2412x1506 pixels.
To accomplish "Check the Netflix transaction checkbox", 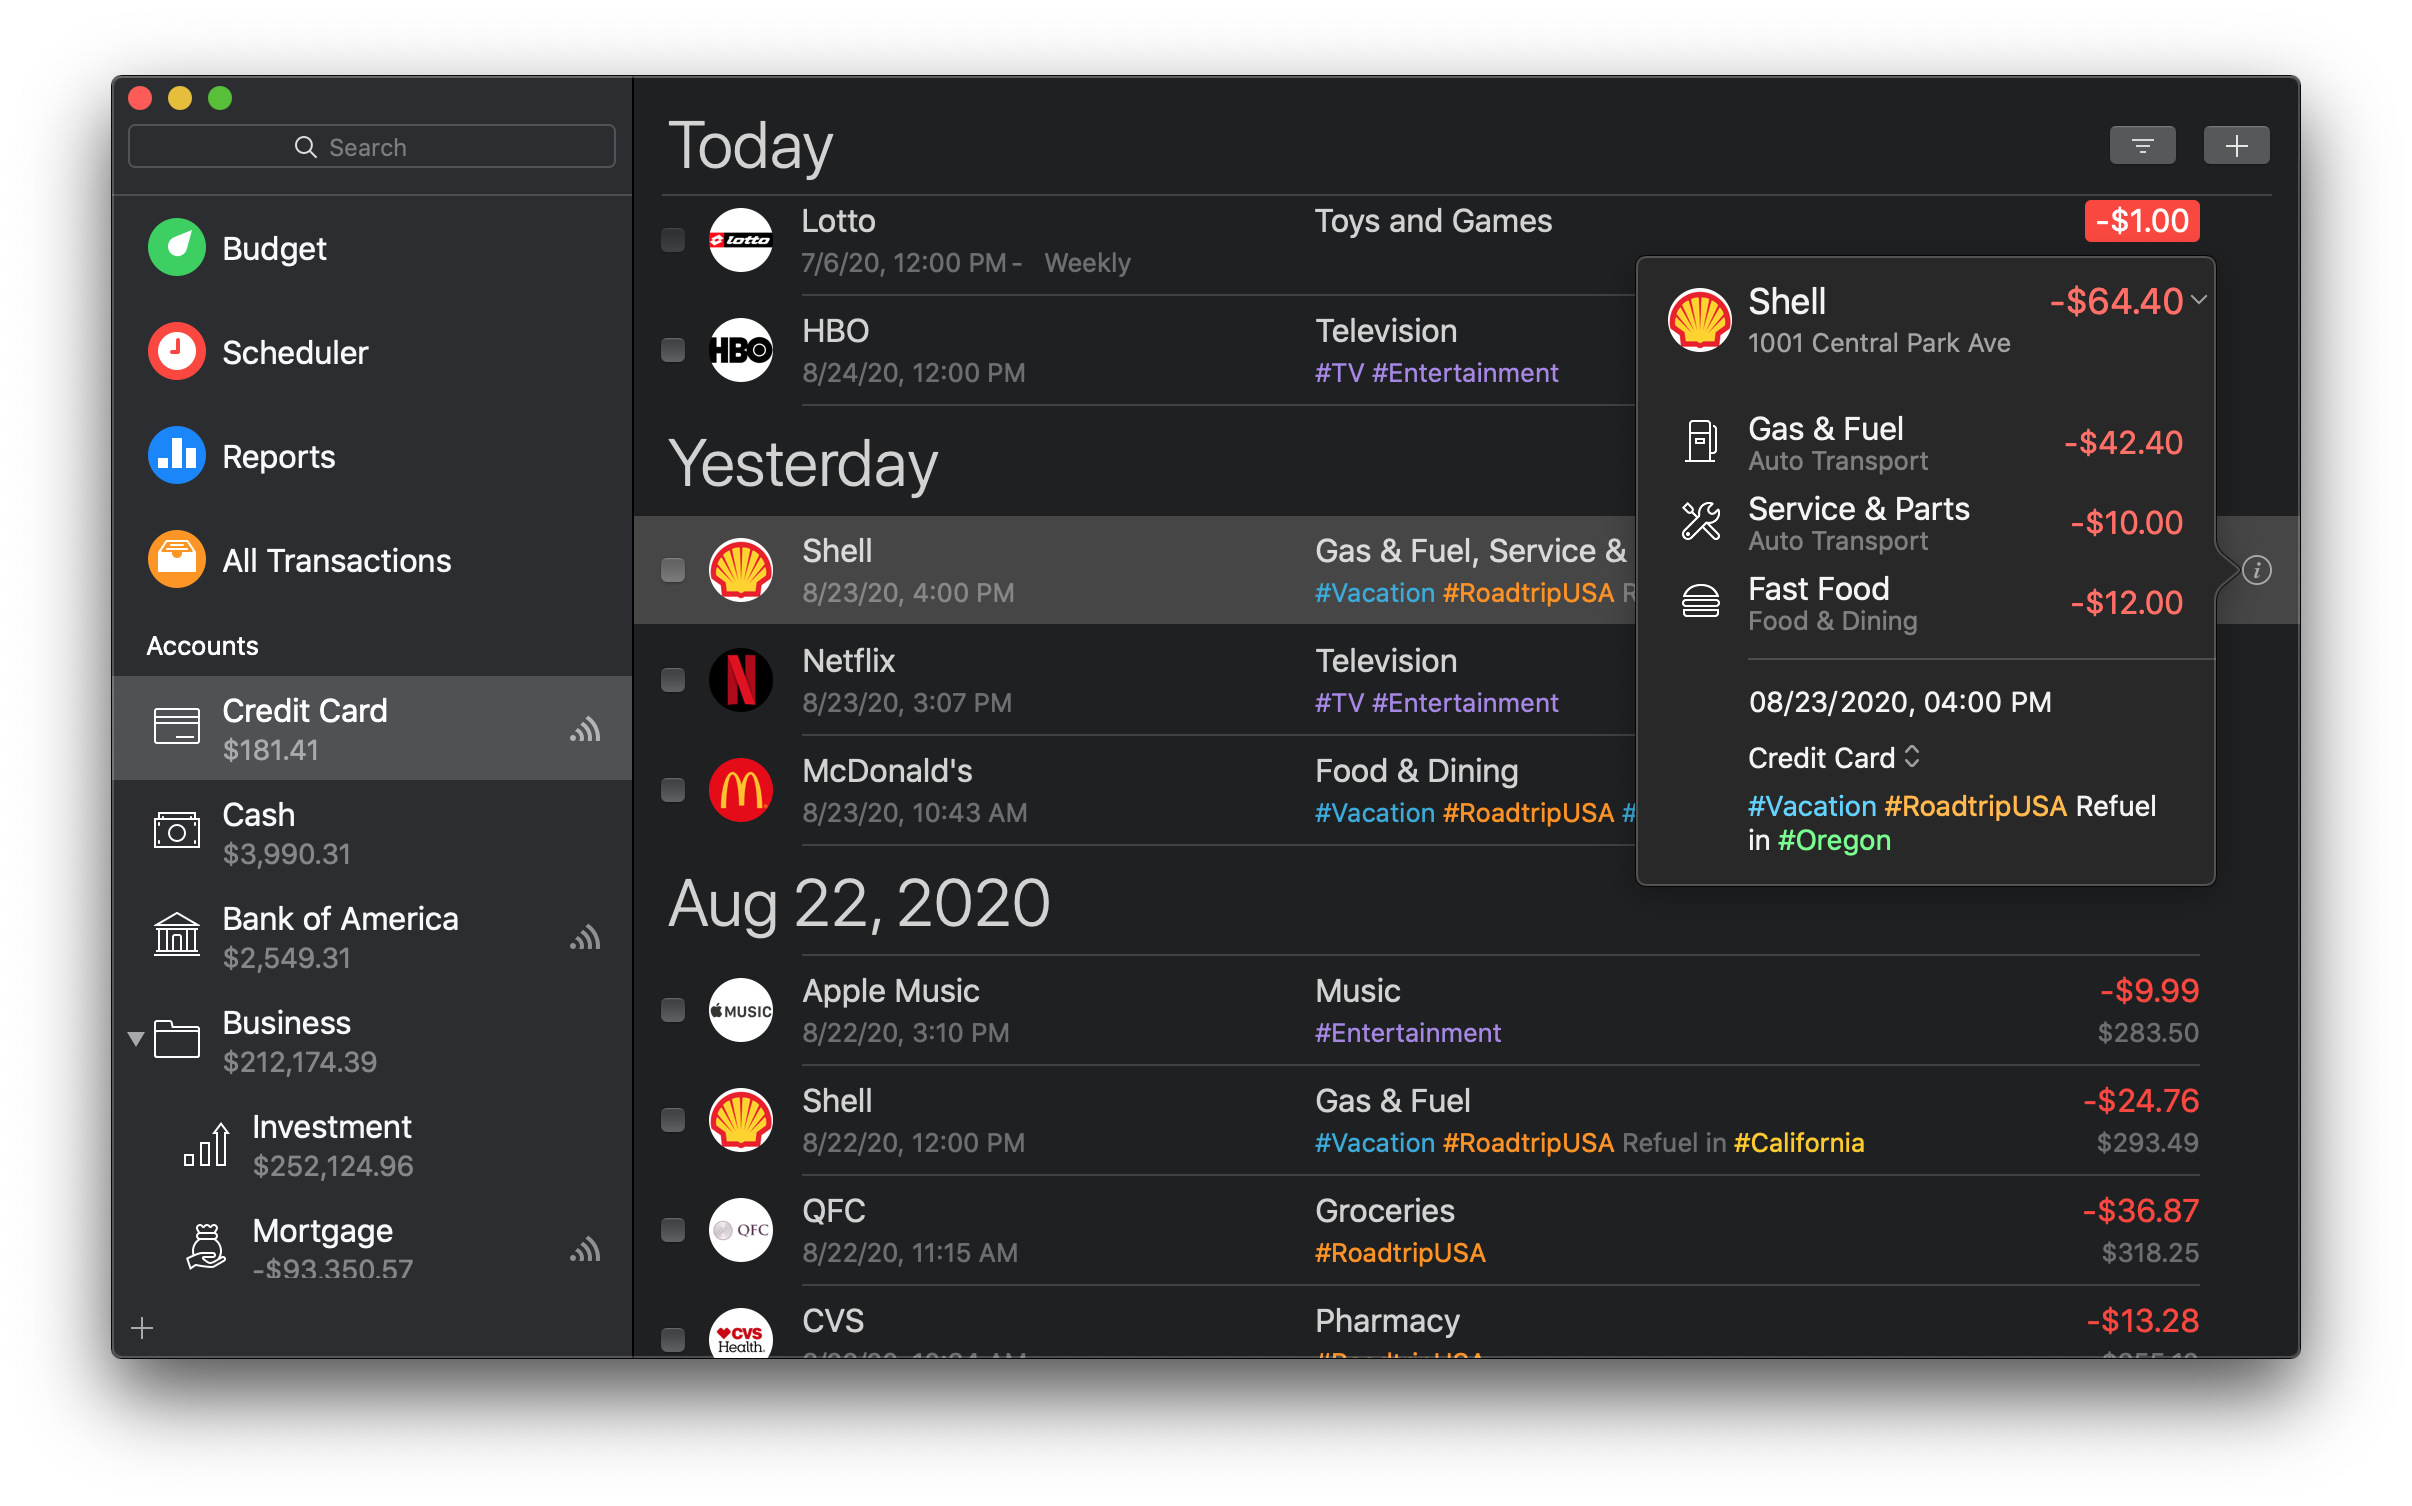I will (673, 680).
